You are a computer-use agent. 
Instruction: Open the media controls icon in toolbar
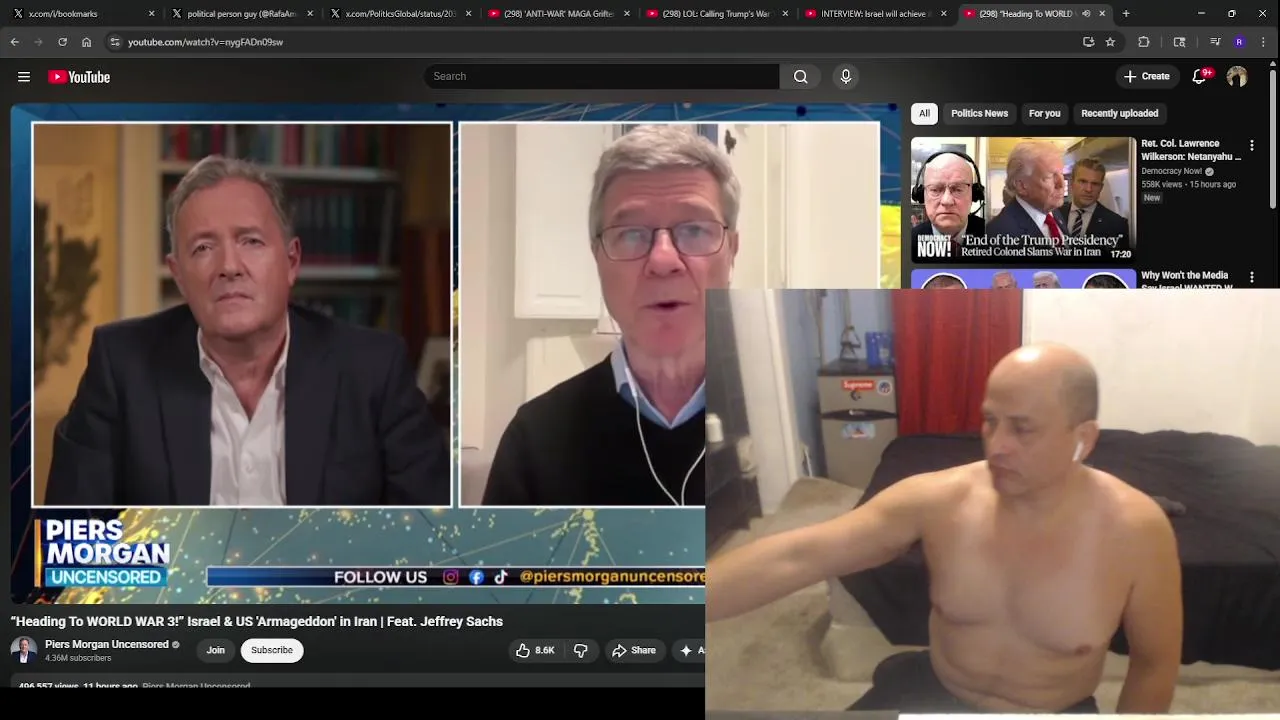1215,42
